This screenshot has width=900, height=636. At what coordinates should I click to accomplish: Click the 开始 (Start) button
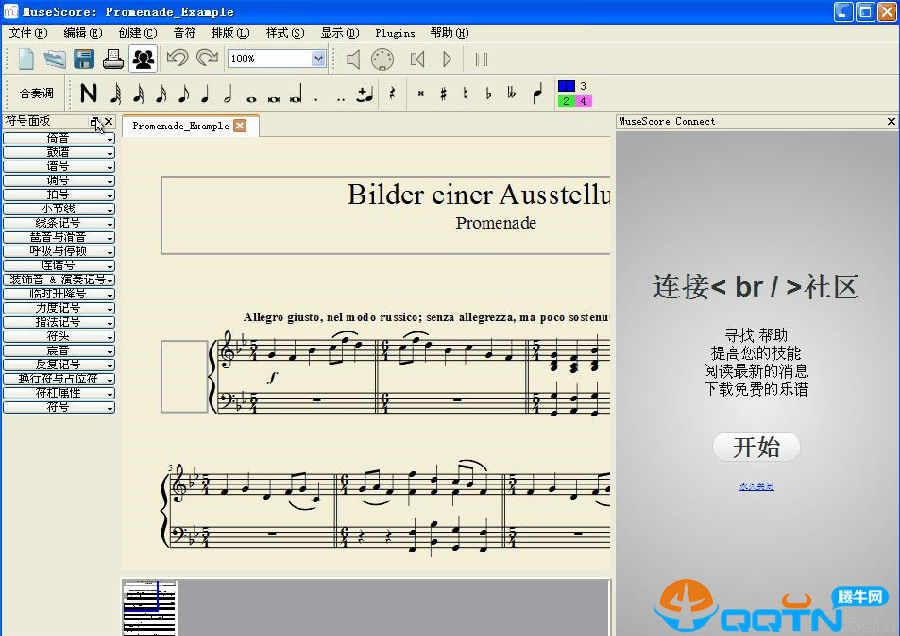[x=756, y=447]
